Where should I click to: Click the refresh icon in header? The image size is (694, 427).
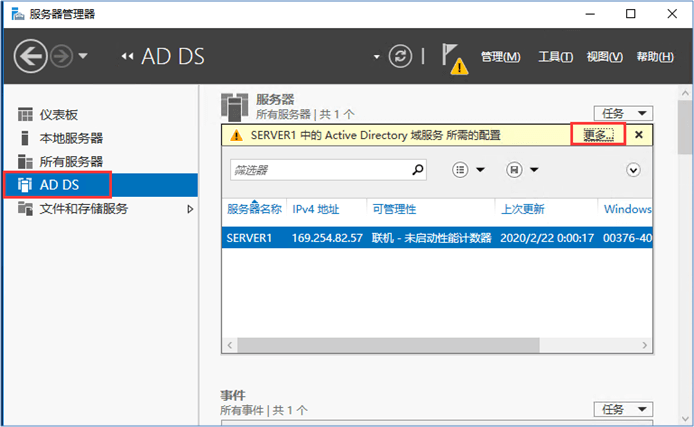[400, 56]
